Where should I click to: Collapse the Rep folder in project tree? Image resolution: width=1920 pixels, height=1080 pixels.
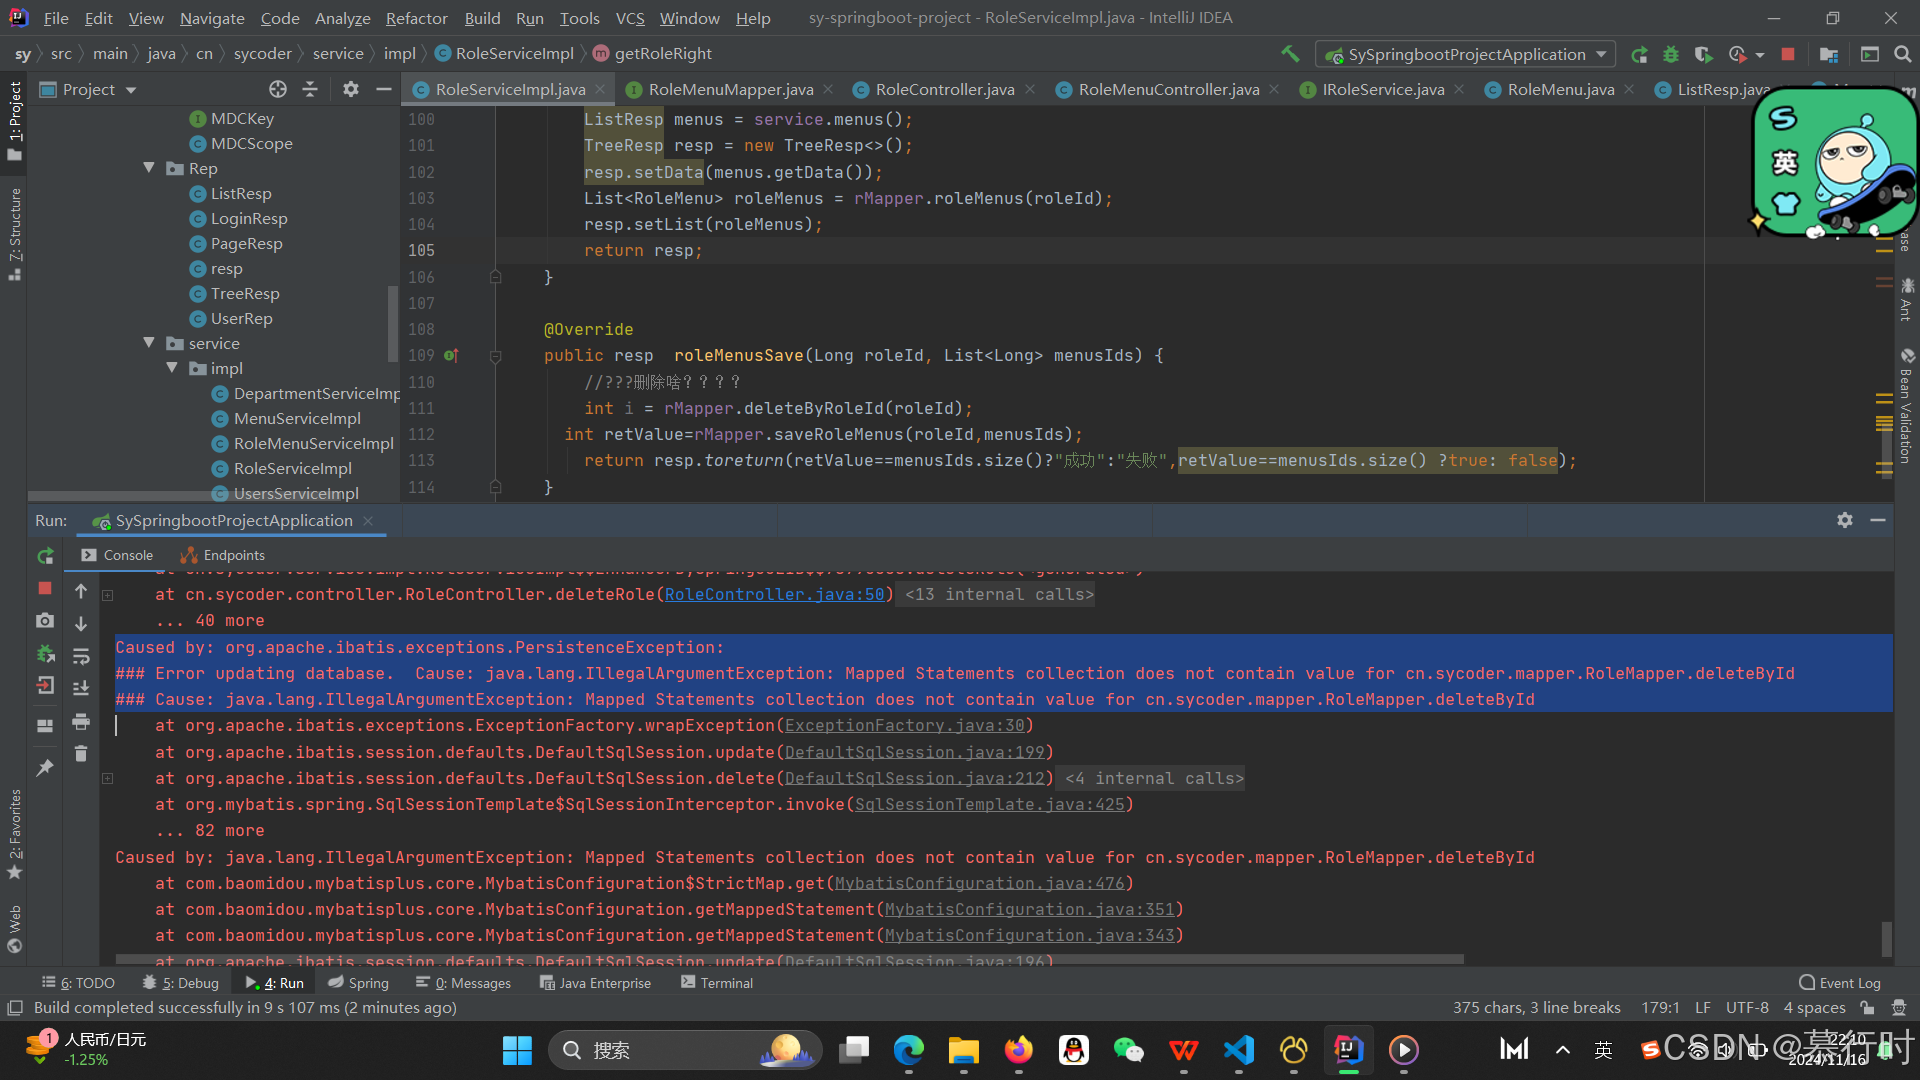pyautogui.click(x=149, y=168)
